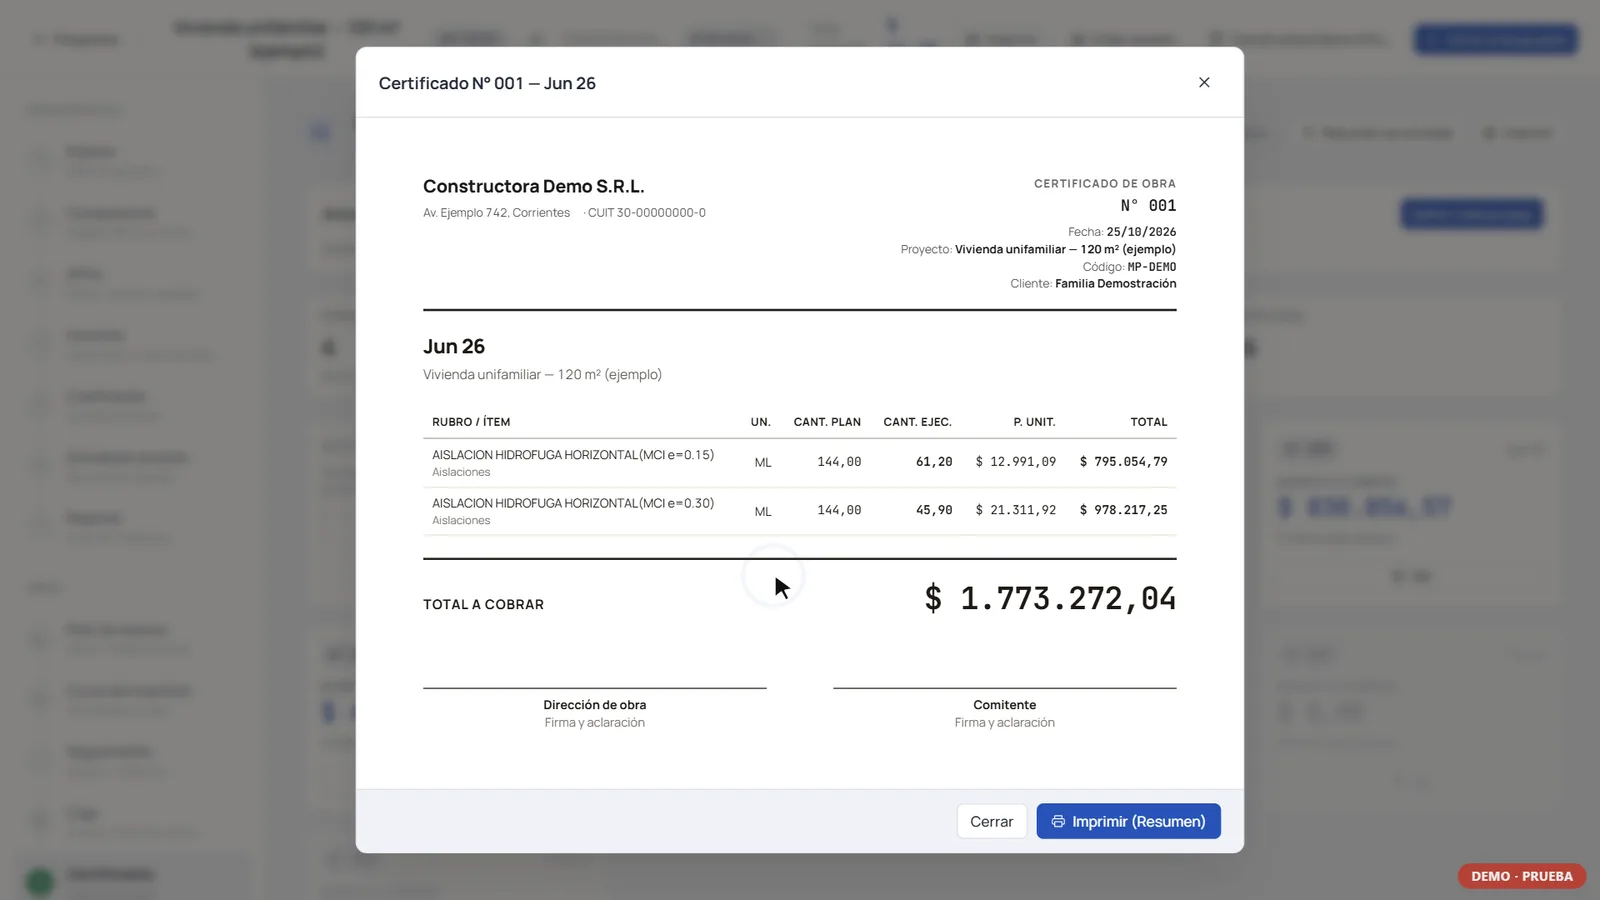Click the Proyecto value in the certificate header
This screenshot has width=1600, height=900.
(1065, 250)
